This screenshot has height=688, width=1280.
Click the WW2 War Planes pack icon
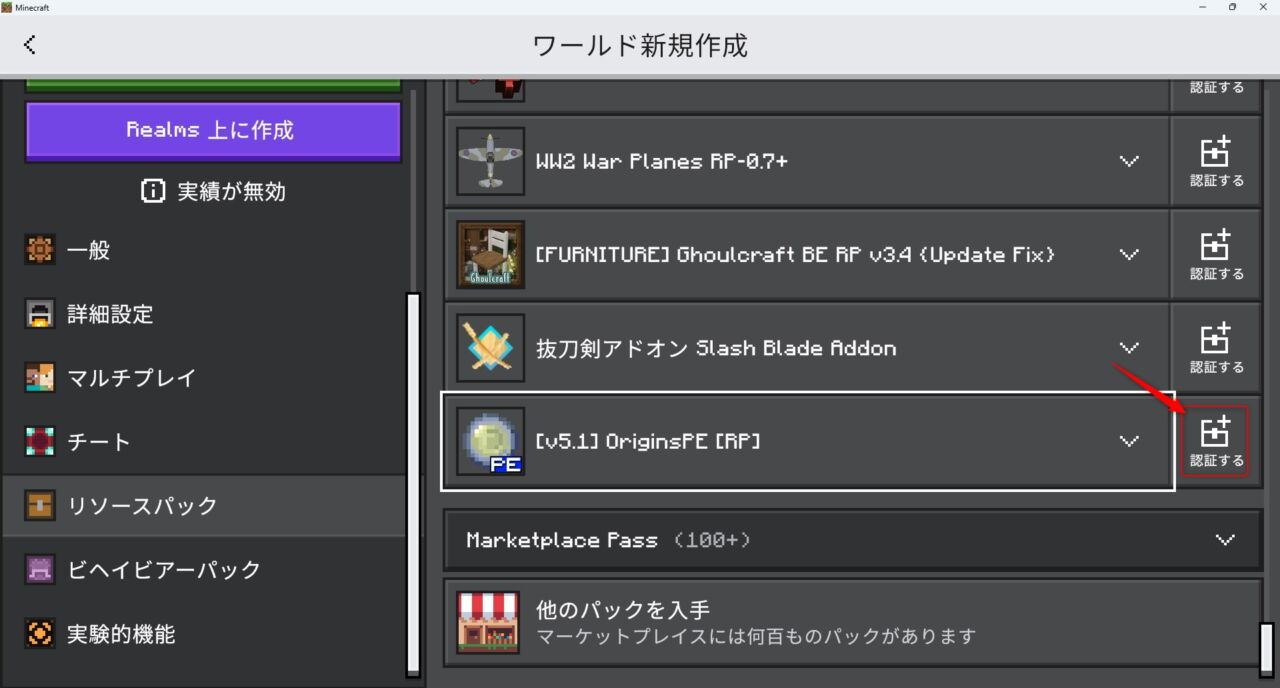coord(490,161)
